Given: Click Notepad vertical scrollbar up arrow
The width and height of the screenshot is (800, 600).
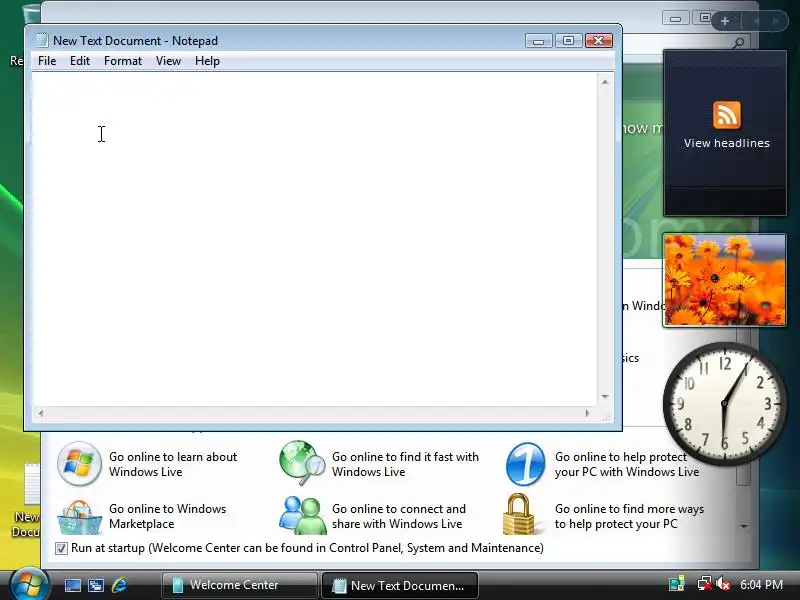Looking at the screenshot, I should click(605, 82).
